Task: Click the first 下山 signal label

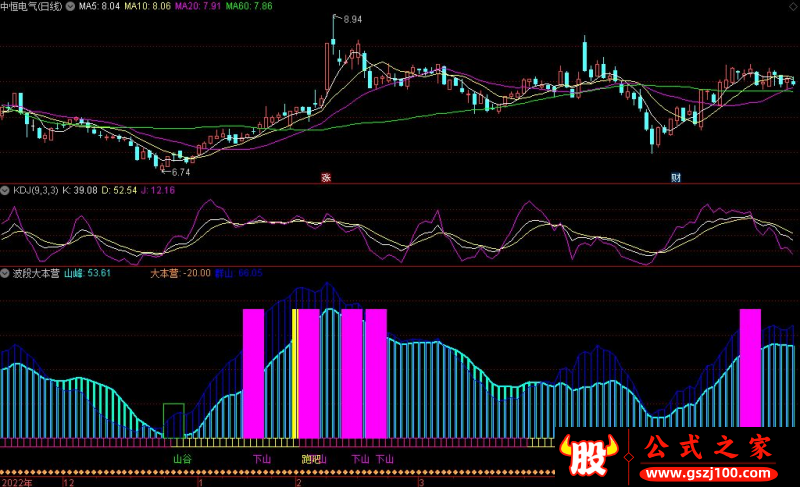Action: tap(262, 459)
